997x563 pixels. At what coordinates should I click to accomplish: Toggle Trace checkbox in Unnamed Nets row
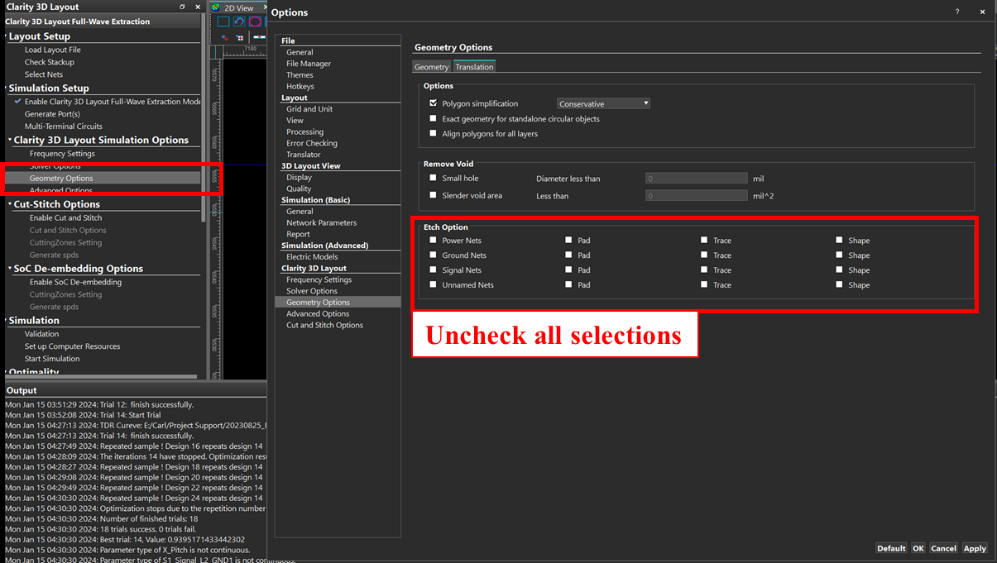(704, 284)
